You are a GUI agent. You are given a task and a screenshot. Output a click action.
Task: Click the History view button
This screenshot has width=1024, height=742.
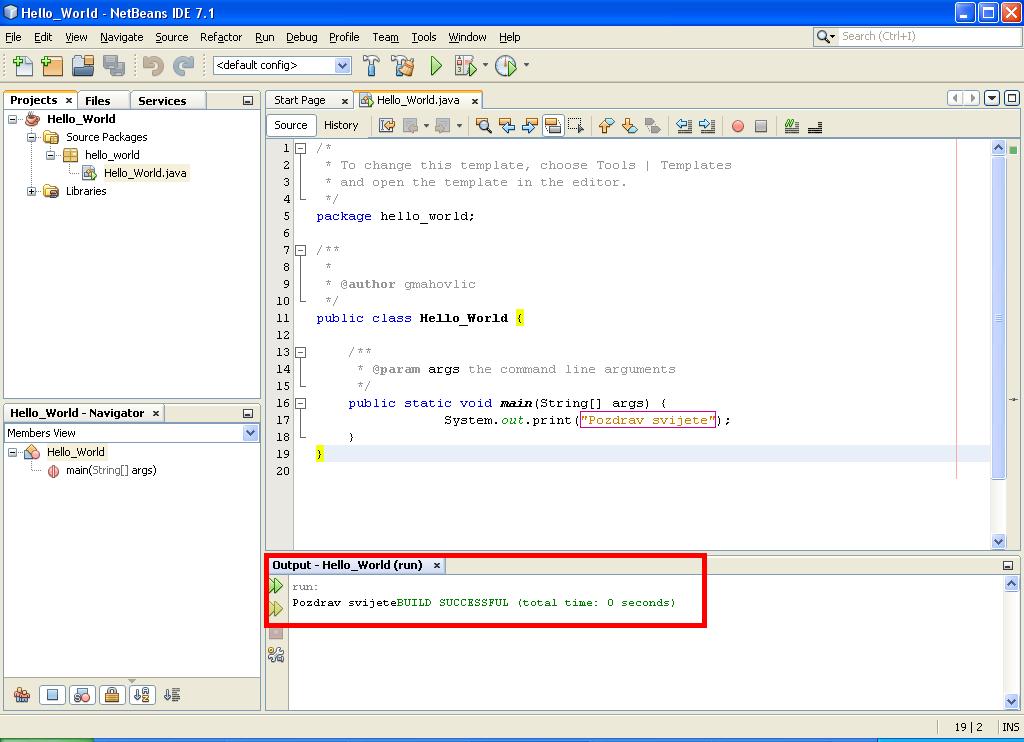point(341,125)
